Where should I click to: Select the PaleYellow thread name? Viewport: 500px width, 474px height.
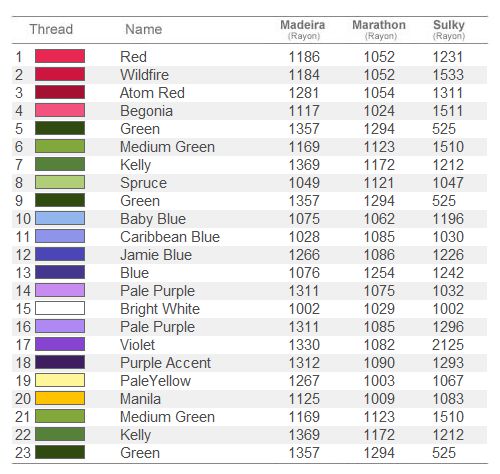156,381
